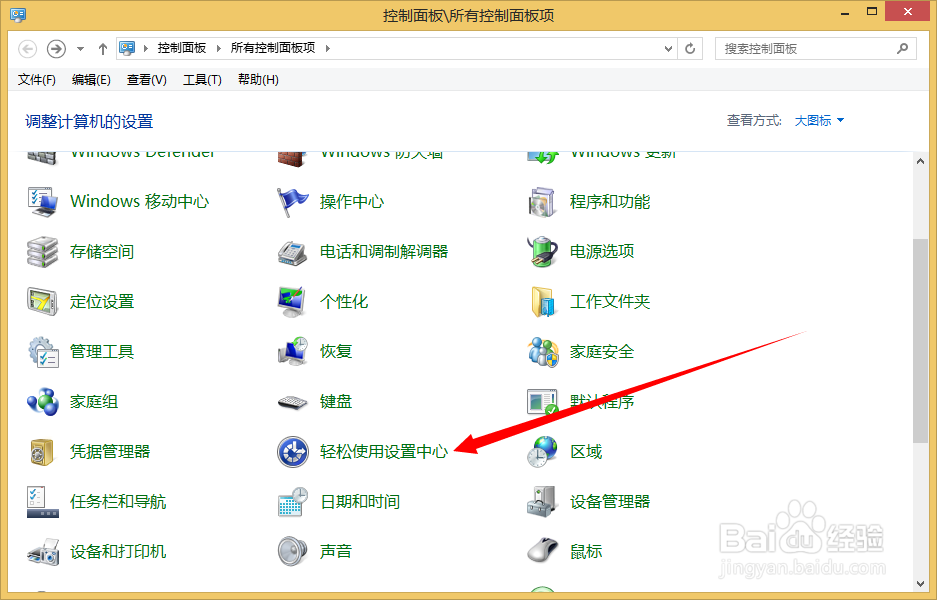The width and height of the screenshot is (937, 600).
Task: Click the refresh button in address bar
Action: click(690, 47)
